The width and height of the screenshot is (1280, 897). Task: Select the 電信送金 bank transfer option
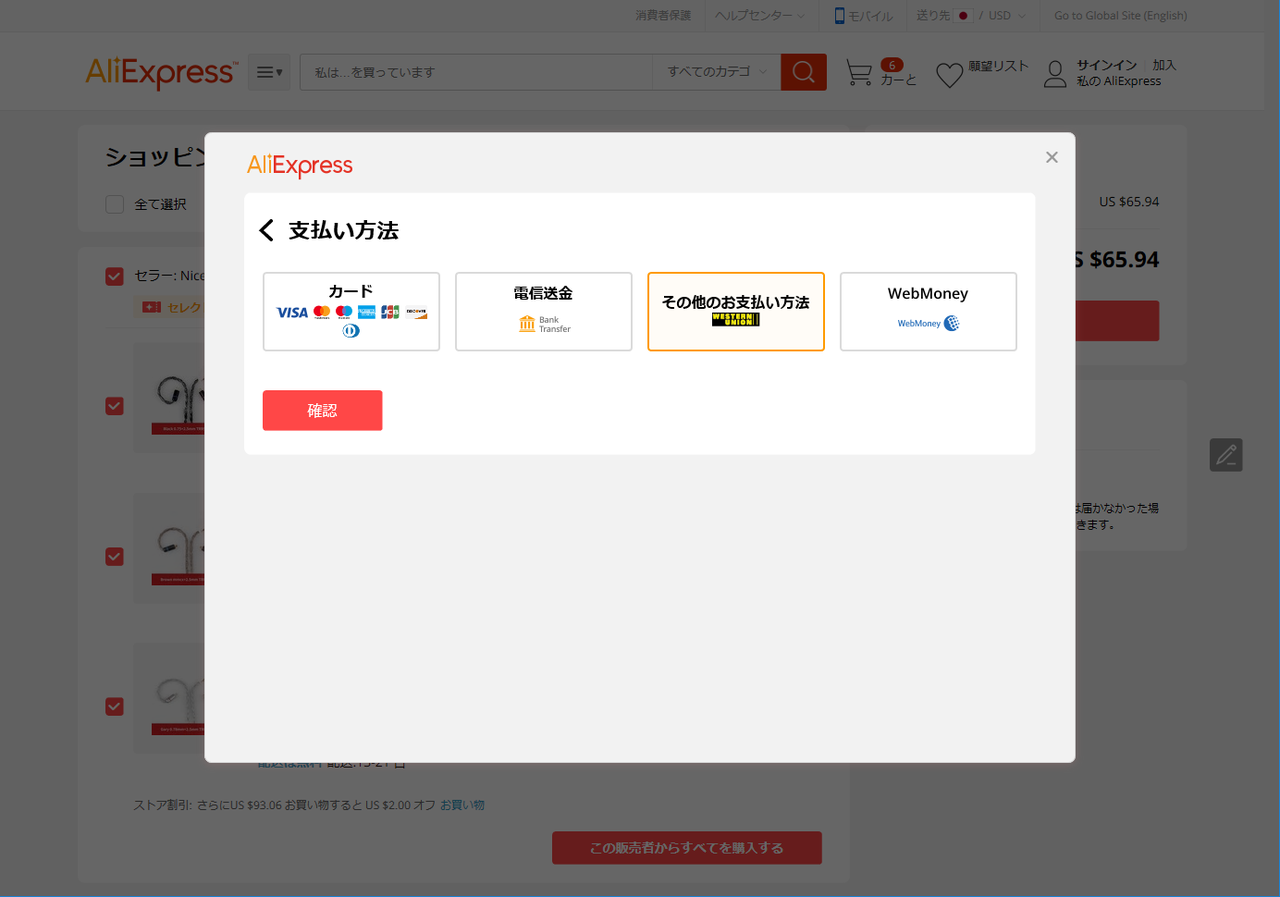(543, 311)
